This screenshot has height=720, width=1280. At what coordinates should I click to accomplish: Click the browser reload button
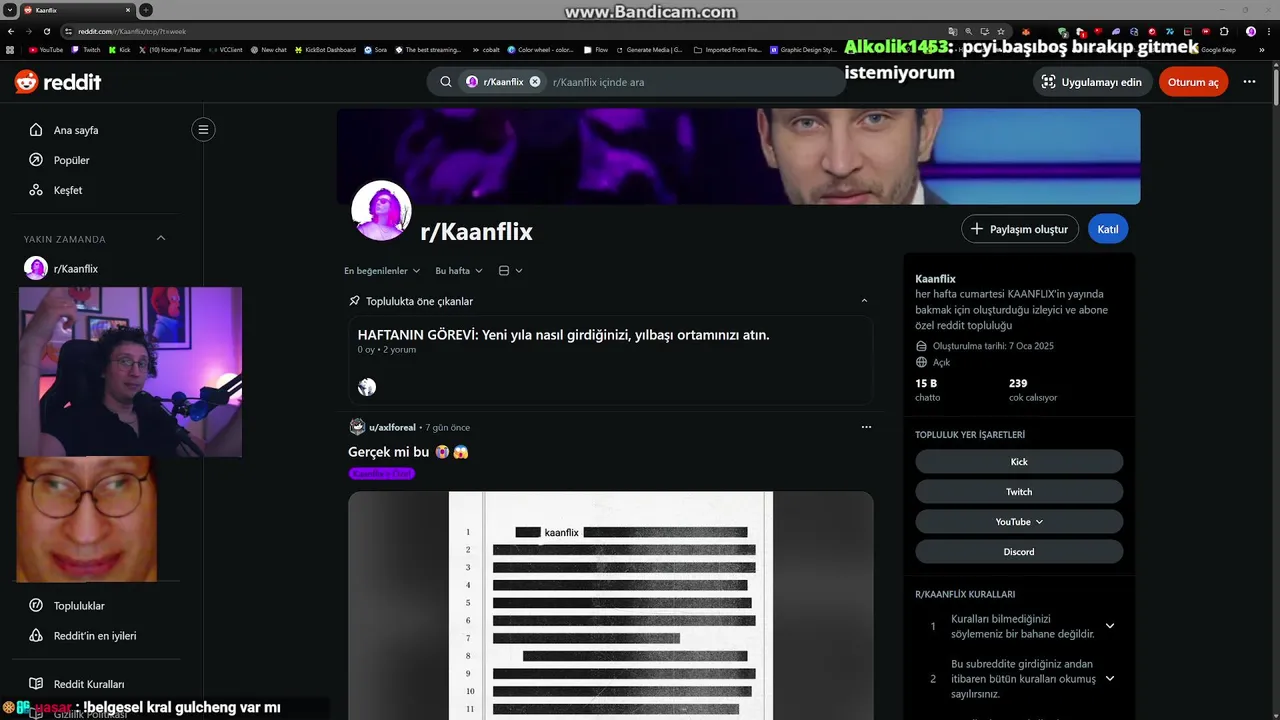click(47, 31)
